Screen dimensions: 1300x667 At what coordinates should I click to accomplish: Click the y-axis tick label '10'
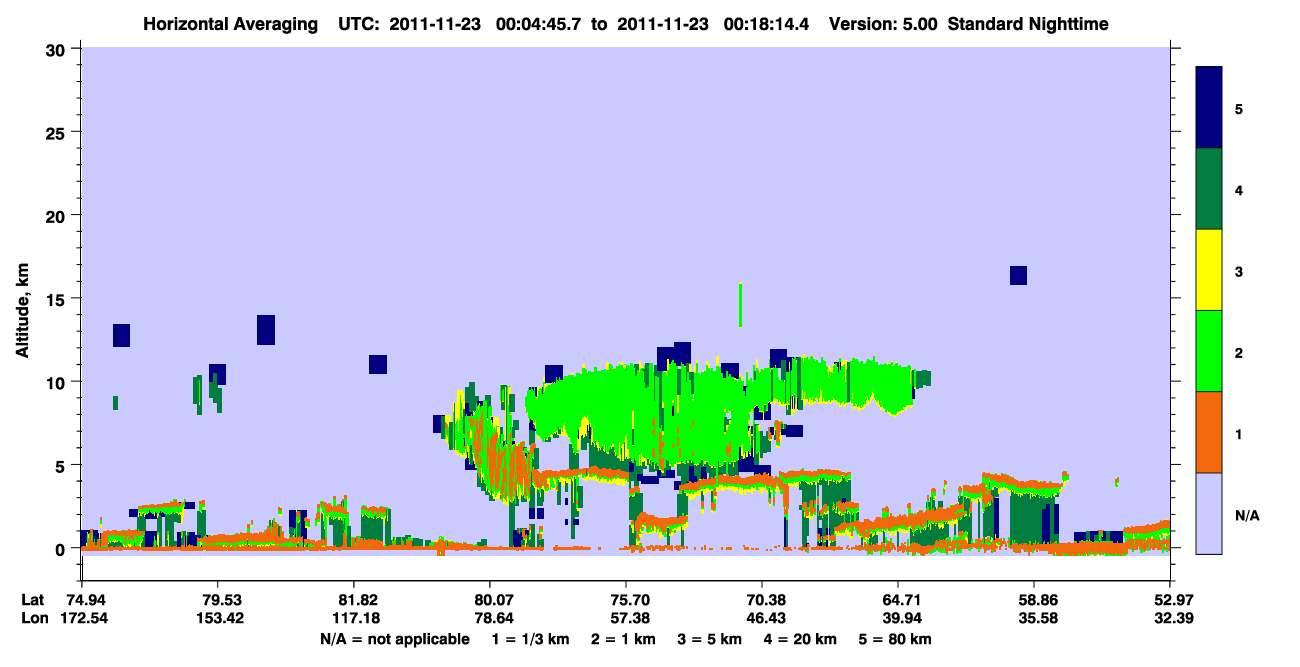(57, 382)
